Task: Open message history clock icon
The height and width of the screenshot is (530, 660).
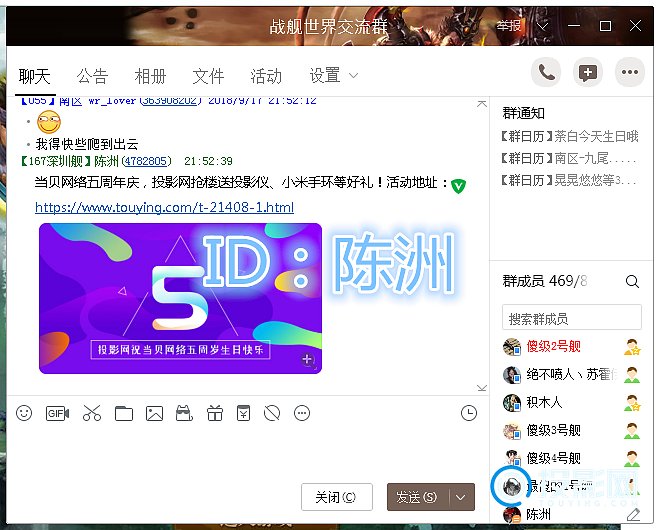Action: pyautogui.click(x=469, y=413)
